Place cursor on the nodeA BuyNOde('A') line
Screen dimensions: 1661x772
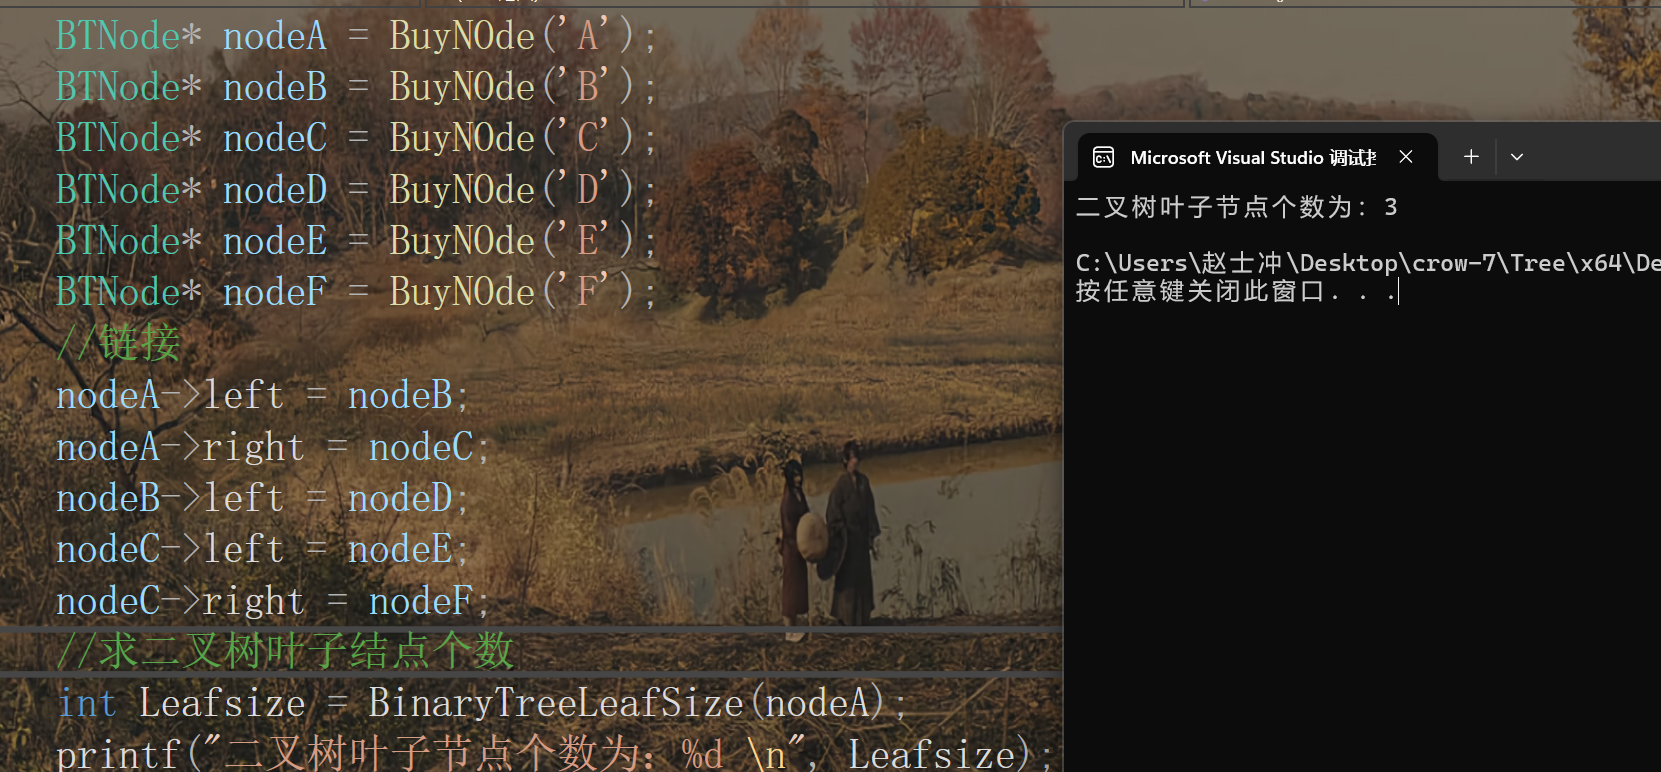[x=356, y=36]
